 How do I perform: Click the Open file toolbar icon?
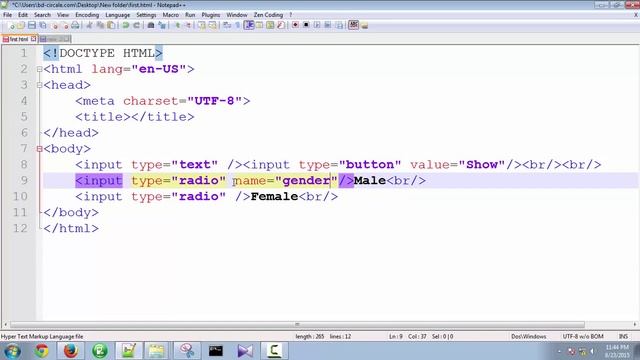[20, 25]
